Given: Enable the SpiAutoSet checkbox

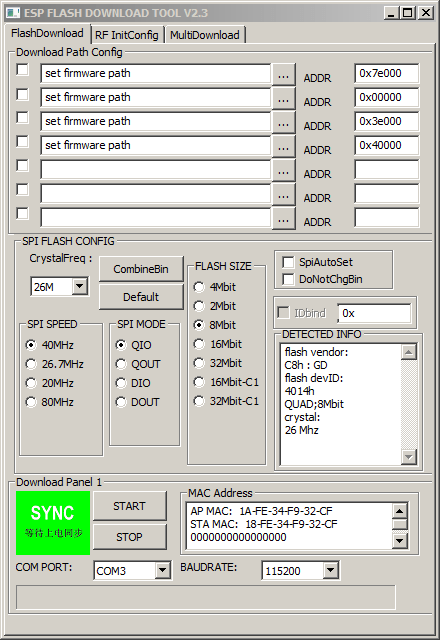Looking at the screenshot, I should point(288,262).
